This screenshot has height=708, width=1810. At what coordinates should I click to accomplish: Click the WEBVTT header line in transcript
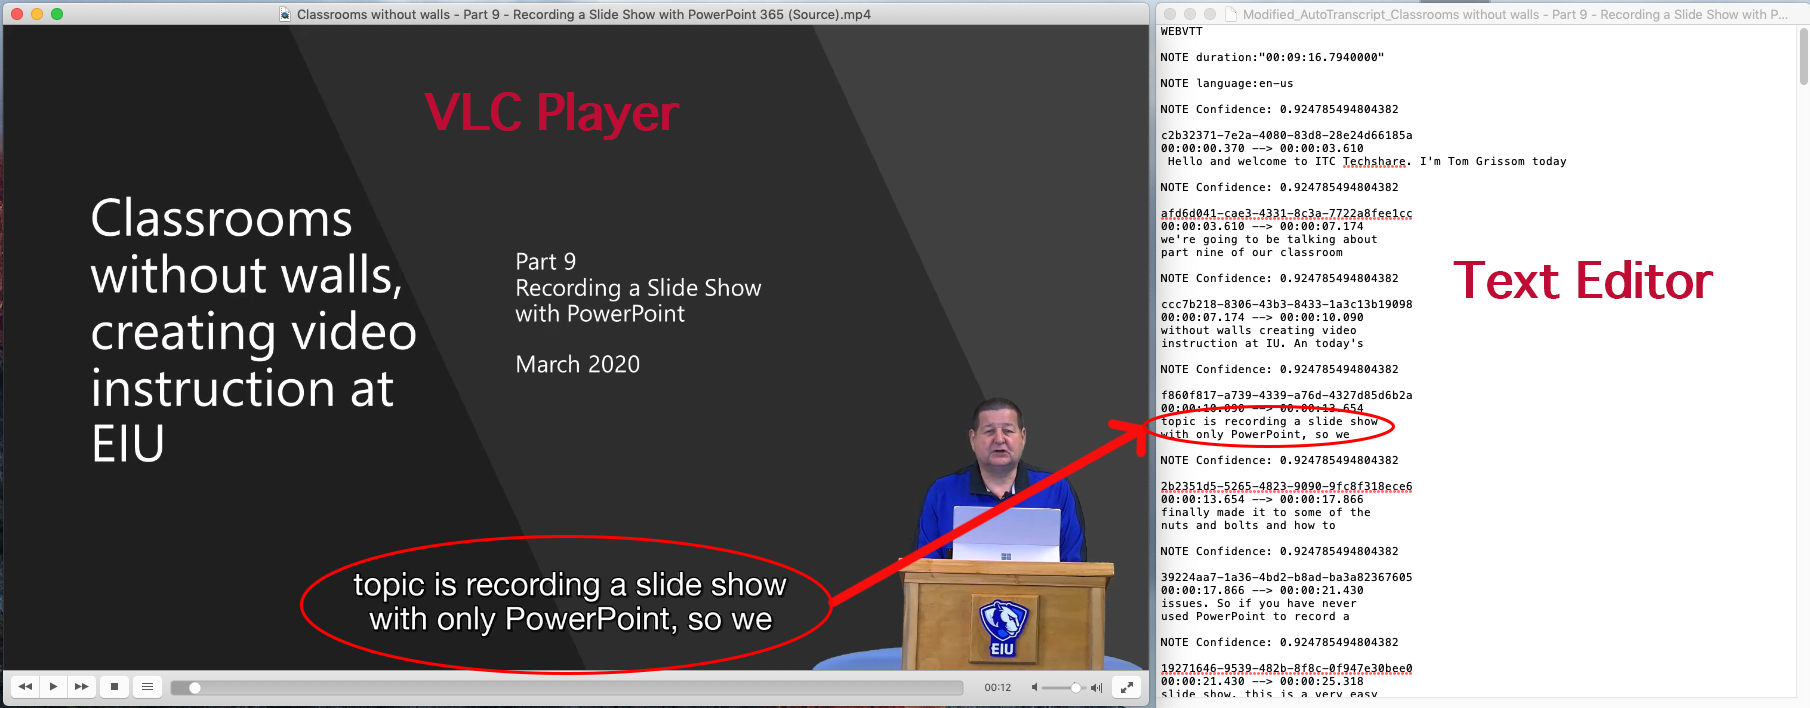(1181, 32)
